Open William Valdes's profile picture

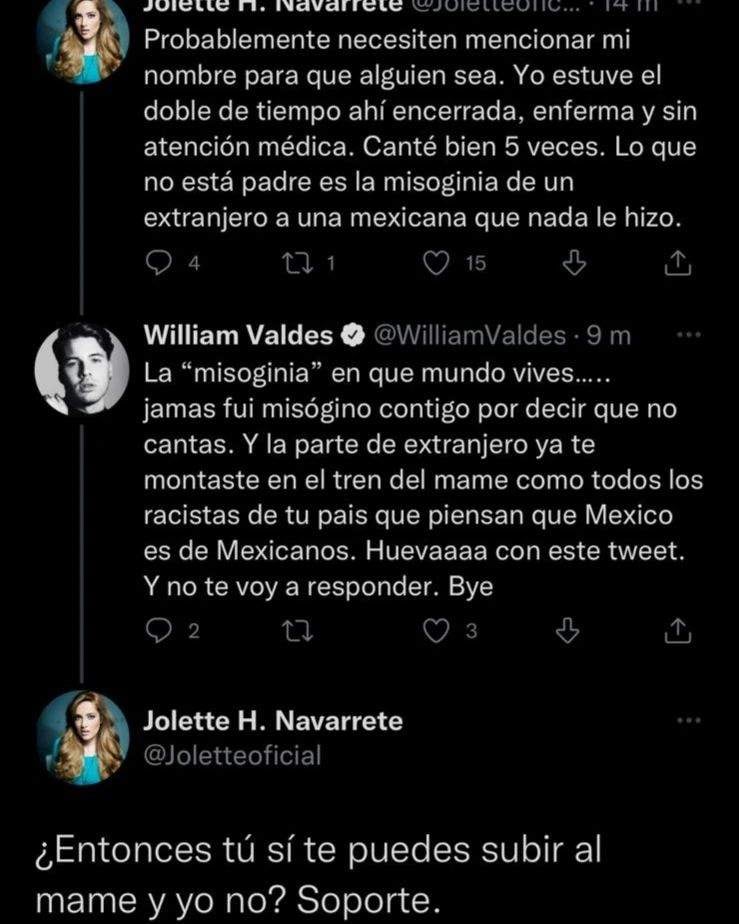(x=82, y=368)
